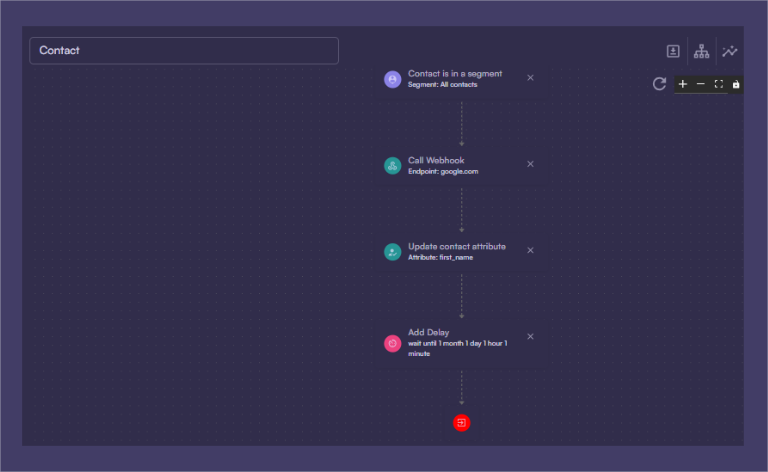Click the pink delay node icon

pyautogui.click(x=393, y=343)
